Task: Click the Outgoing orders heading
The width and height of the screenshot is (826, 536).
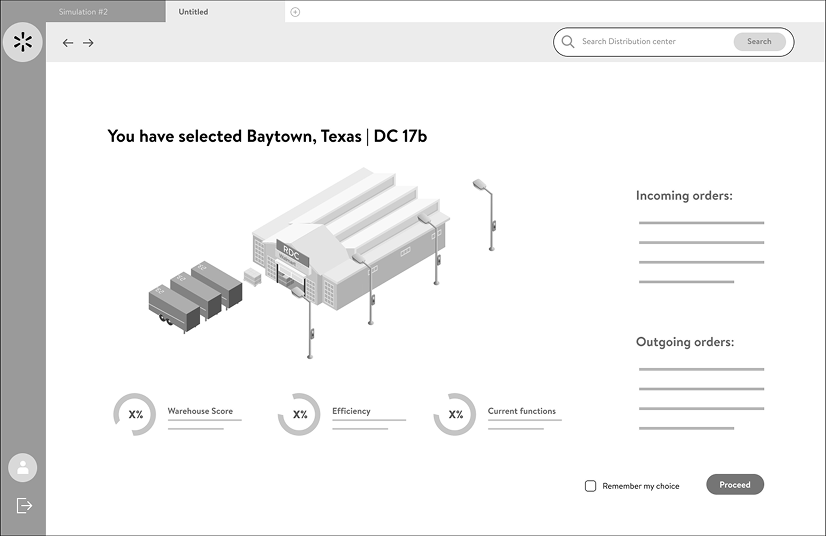Action: tap(685, 342)
